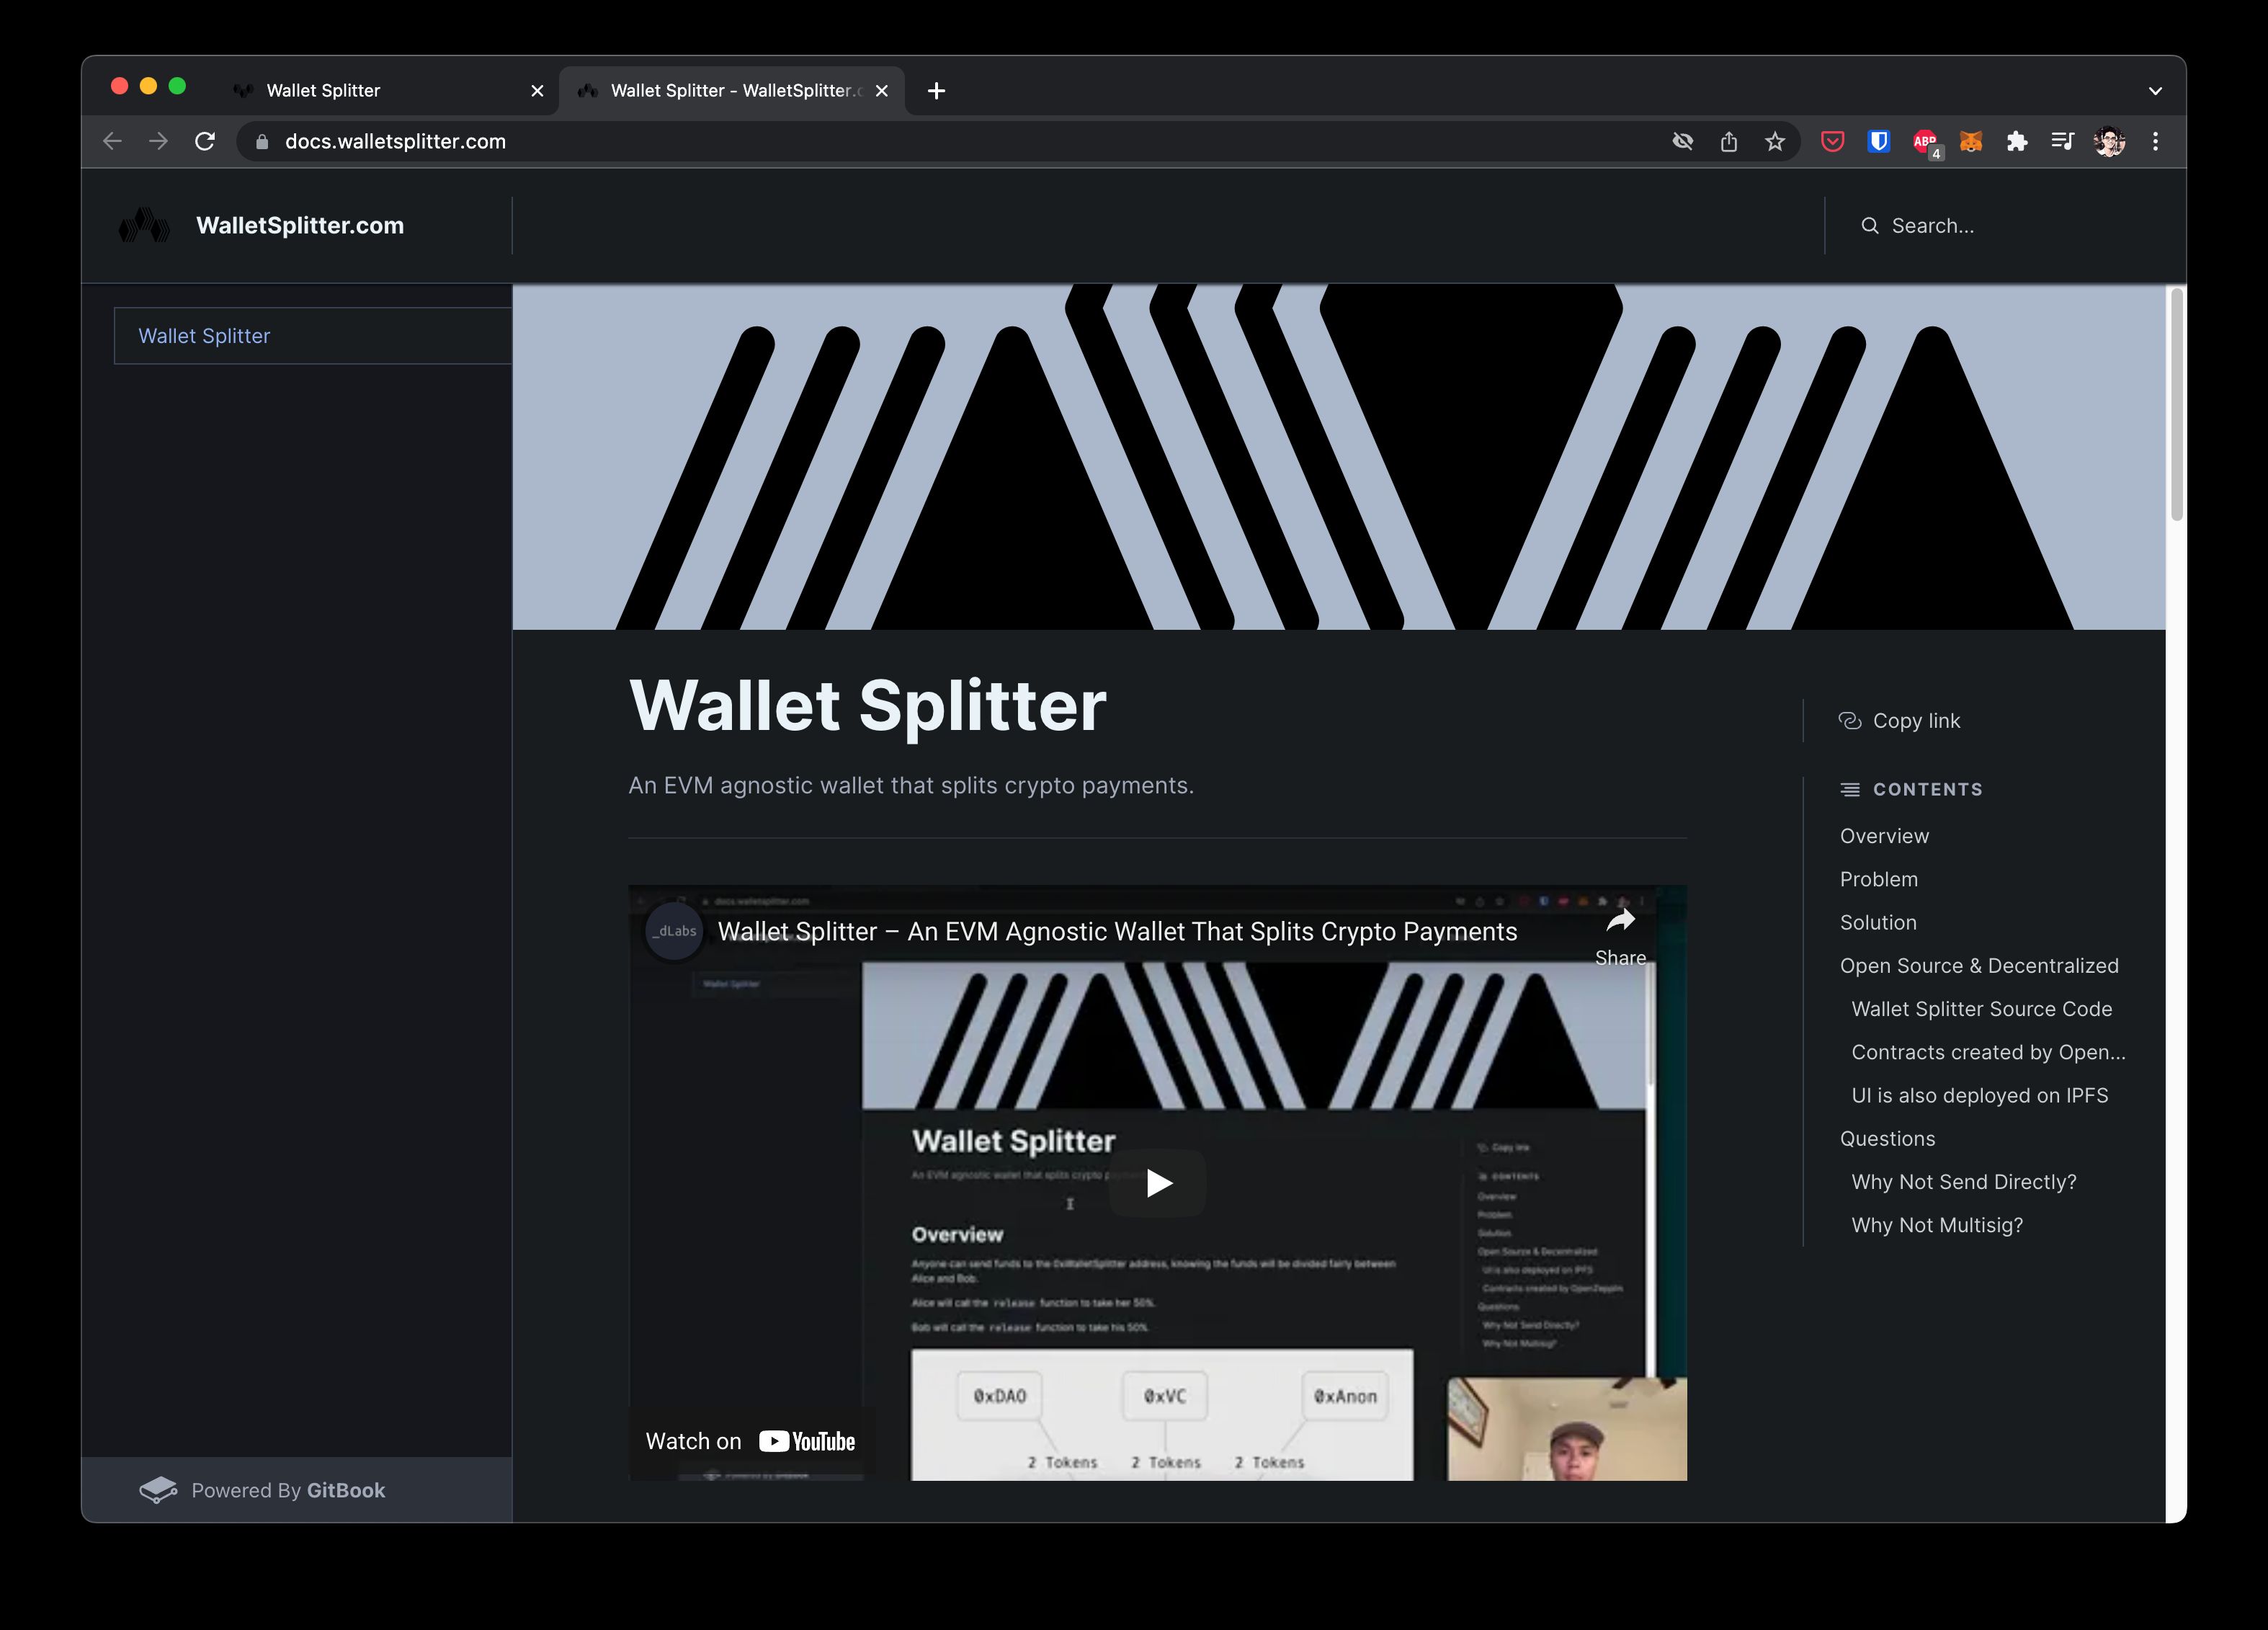Viewport: 2268px width, 1630px height.
Task: Open the MetaMask fox extension
Action: (1971, 142)
